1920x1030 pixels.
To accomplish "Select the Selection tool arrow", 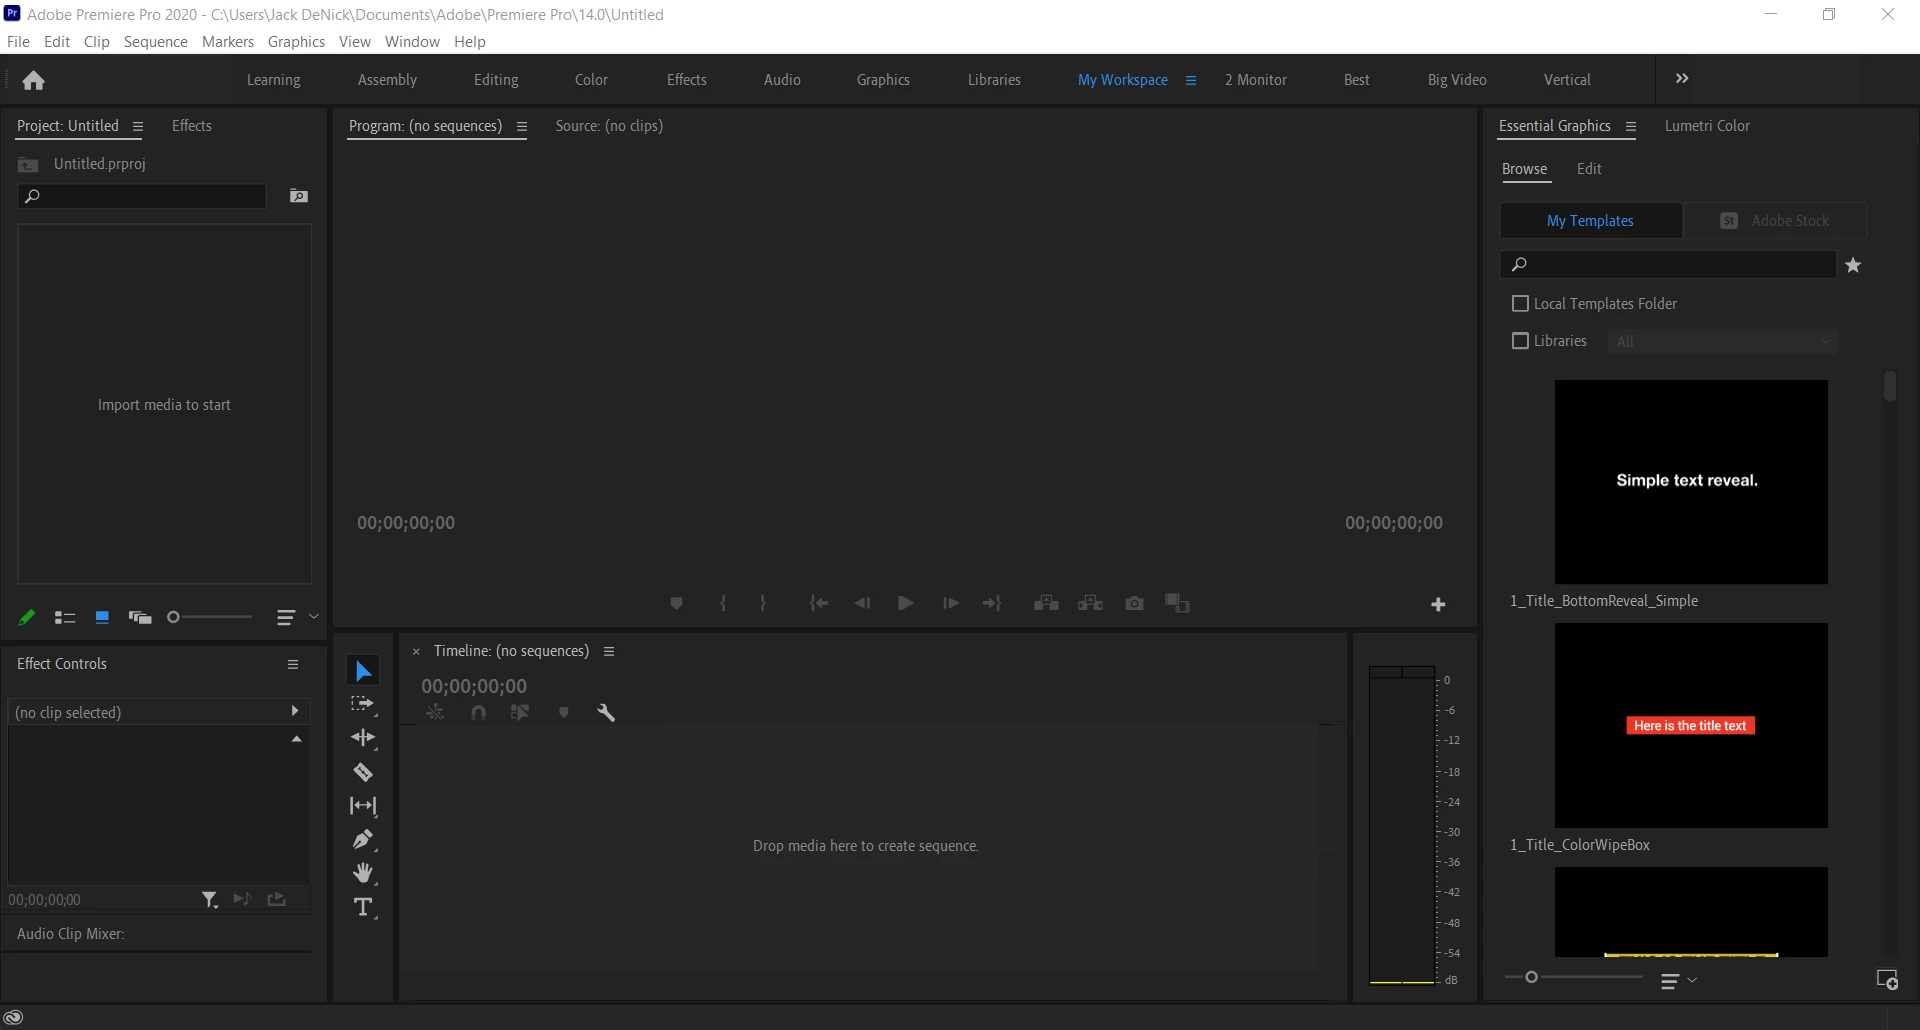I will (363, 671).
